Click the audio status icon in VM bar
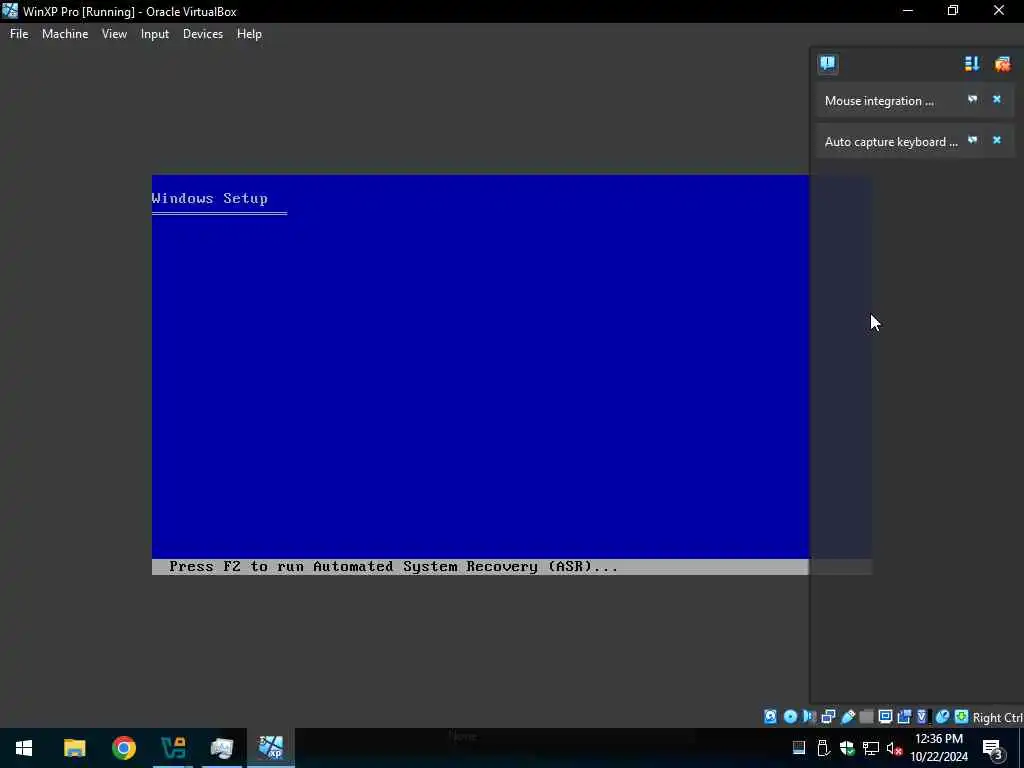This screenshot has width=1024, height=768. tap(809, 717)
